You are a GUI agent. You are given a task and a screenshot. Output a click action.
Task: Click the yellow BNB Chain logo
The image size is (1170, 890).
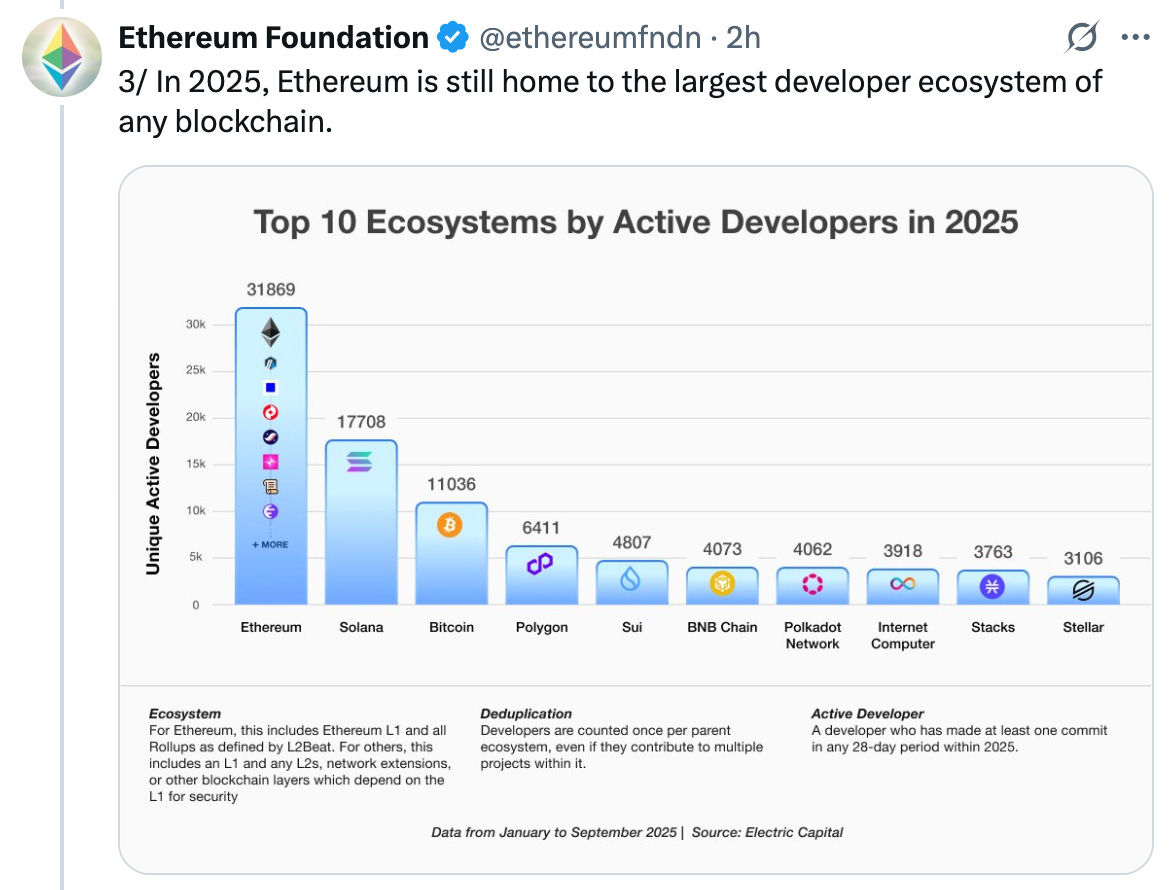[722, 583]
